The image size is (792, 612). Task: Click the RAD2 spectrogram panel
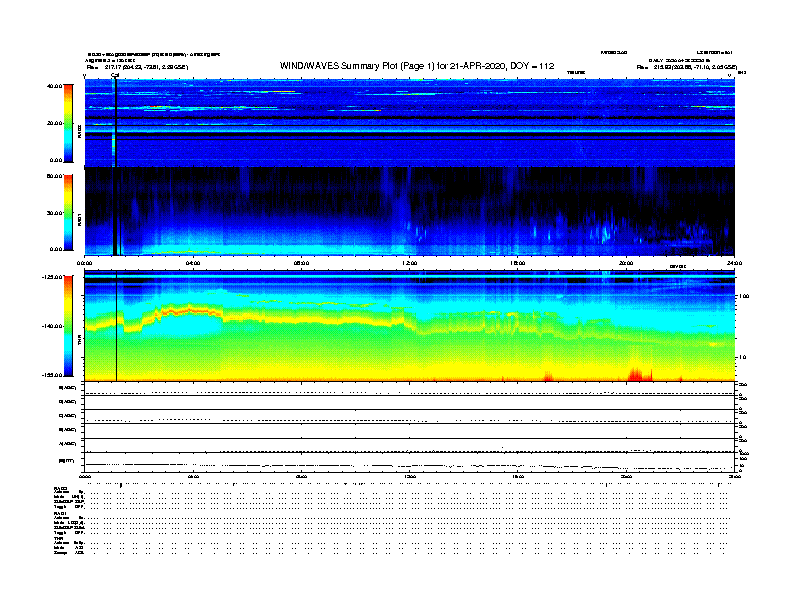tap(410, 123)
